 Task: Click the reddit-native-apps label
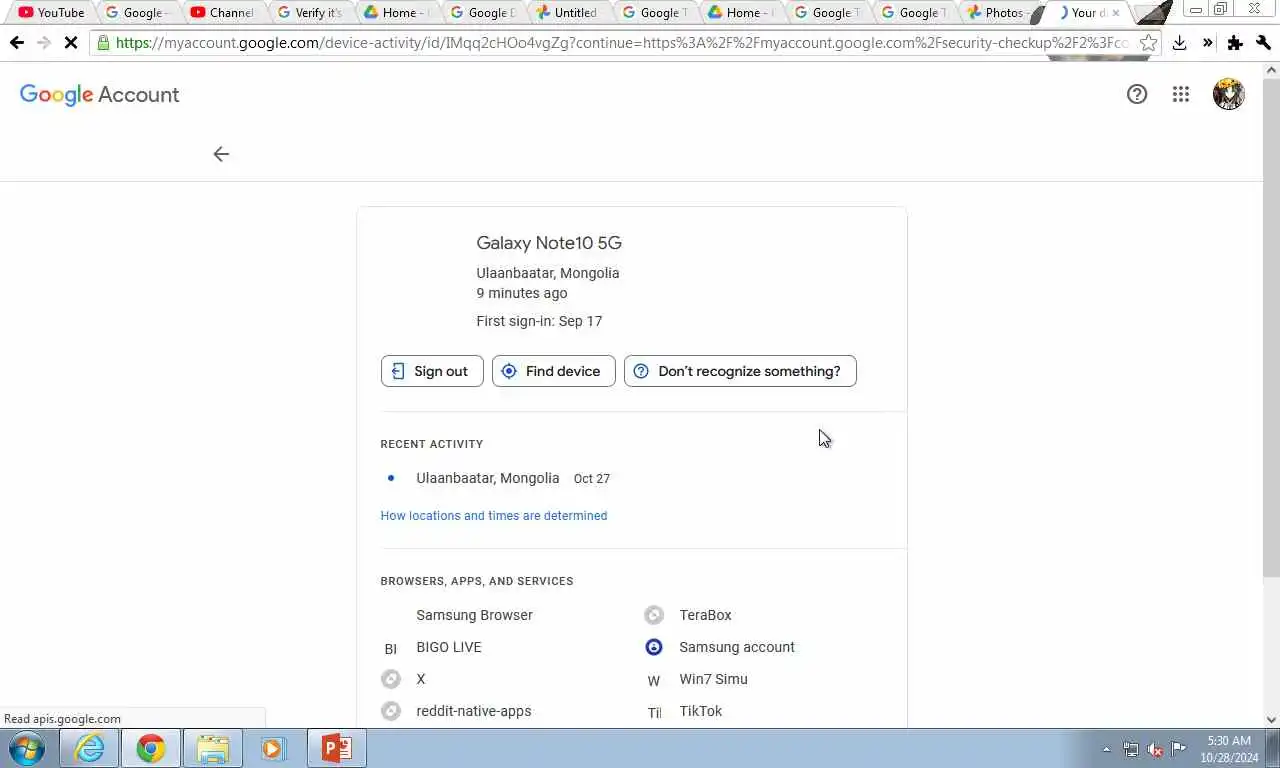click(x=474, y=711)
